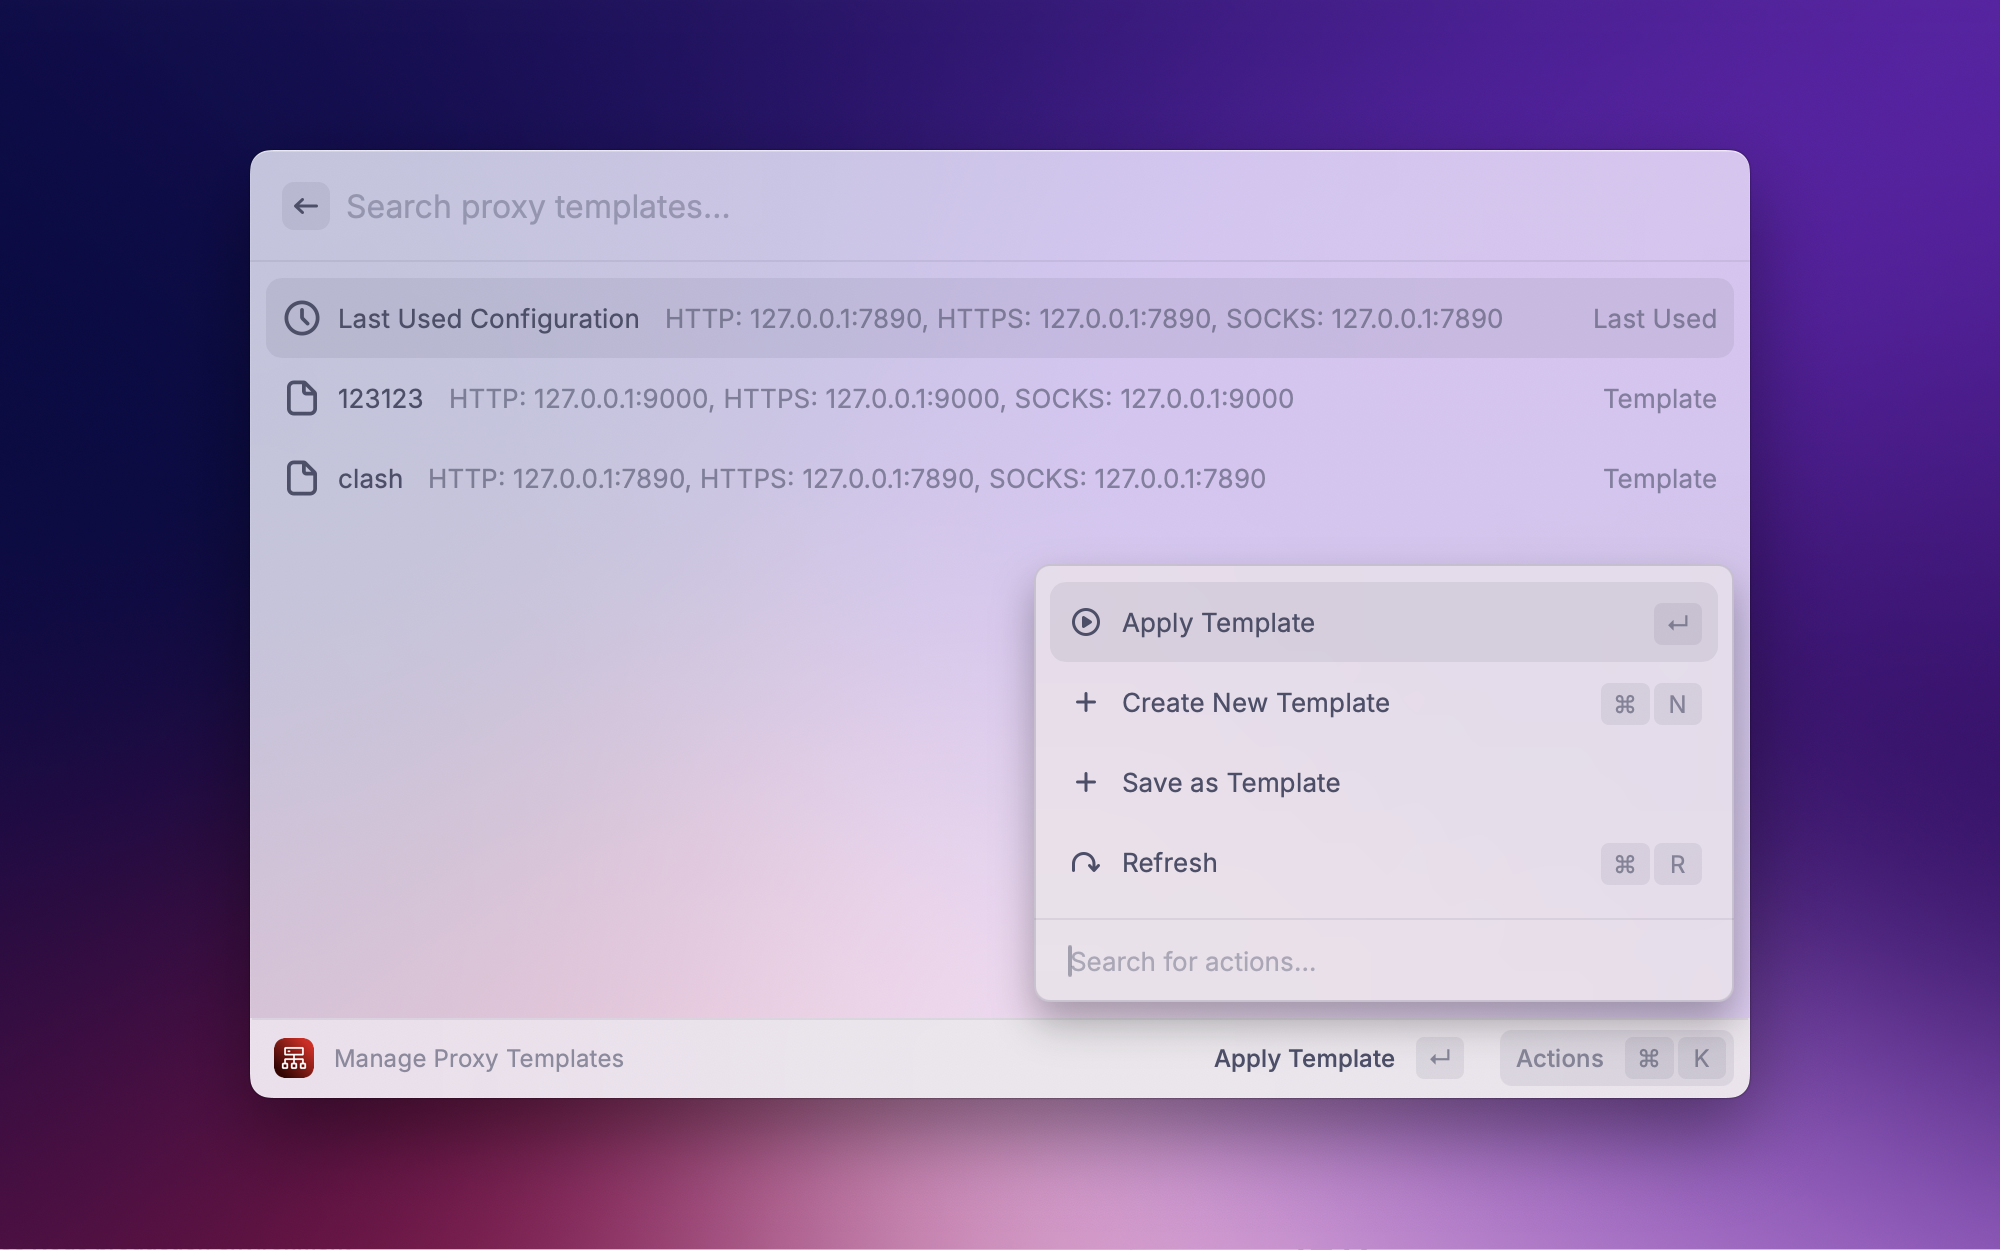
Task: Click the document icon beside clash
Action: pos(302,478)
